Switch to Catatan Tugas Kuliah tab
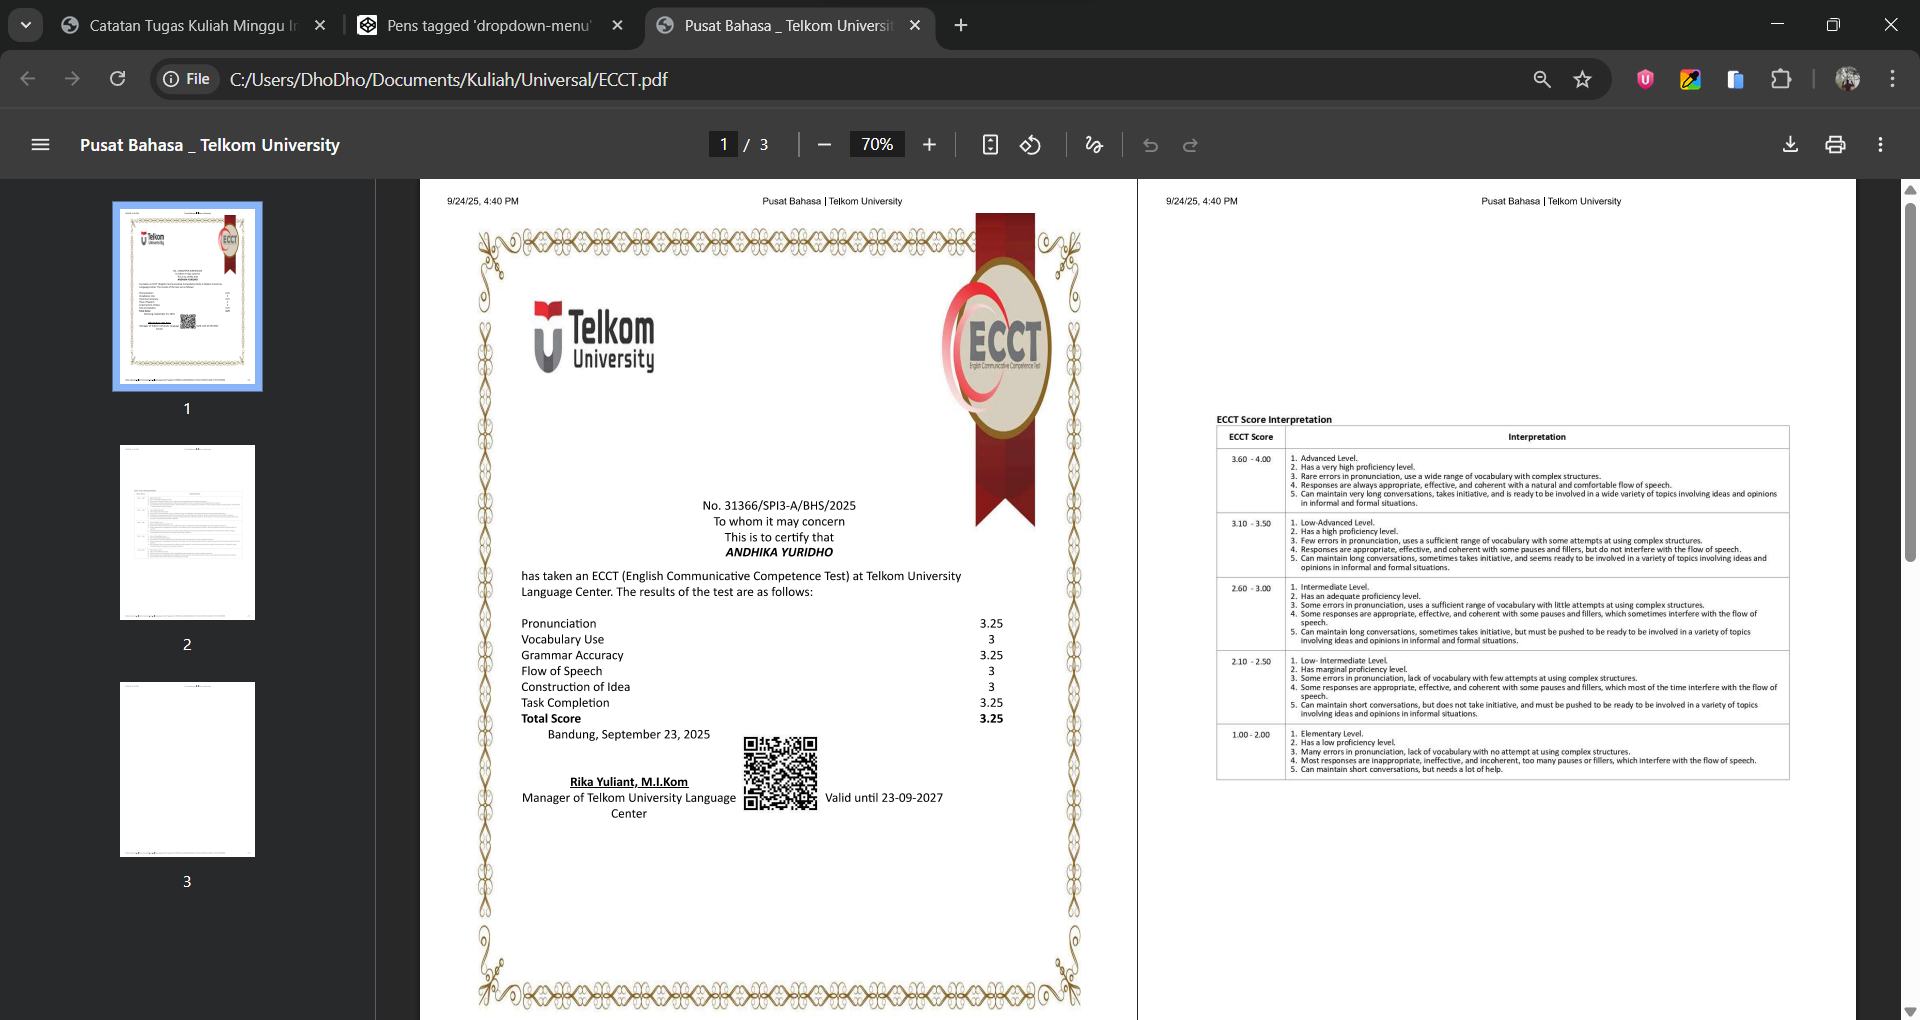This screenshot has width=1920, height=1020. click(192, 25)
